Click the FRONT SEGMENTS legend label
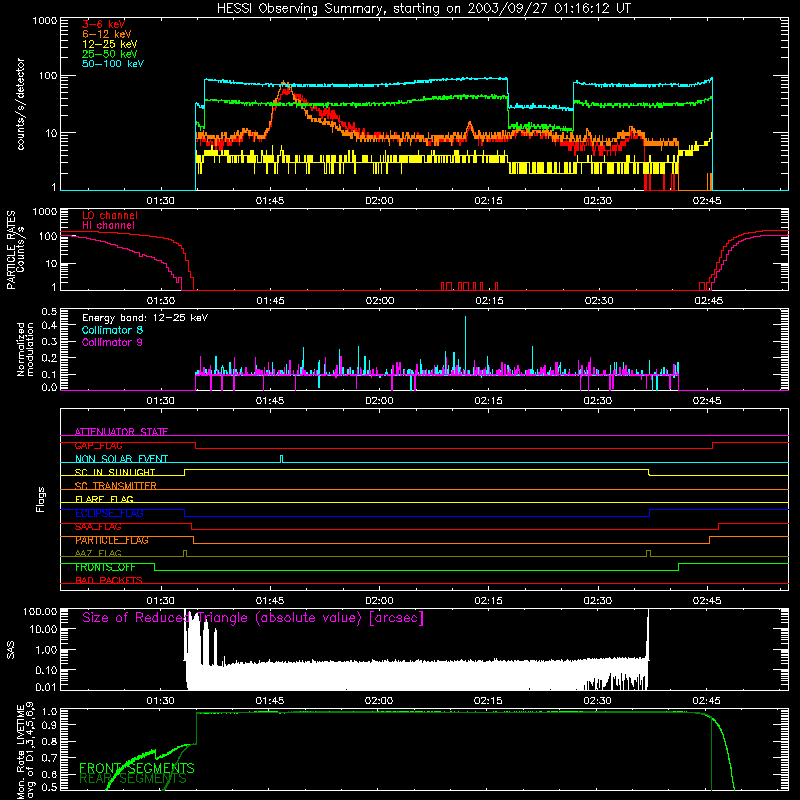Screen dimensions: 800x800 coord(137,768)
